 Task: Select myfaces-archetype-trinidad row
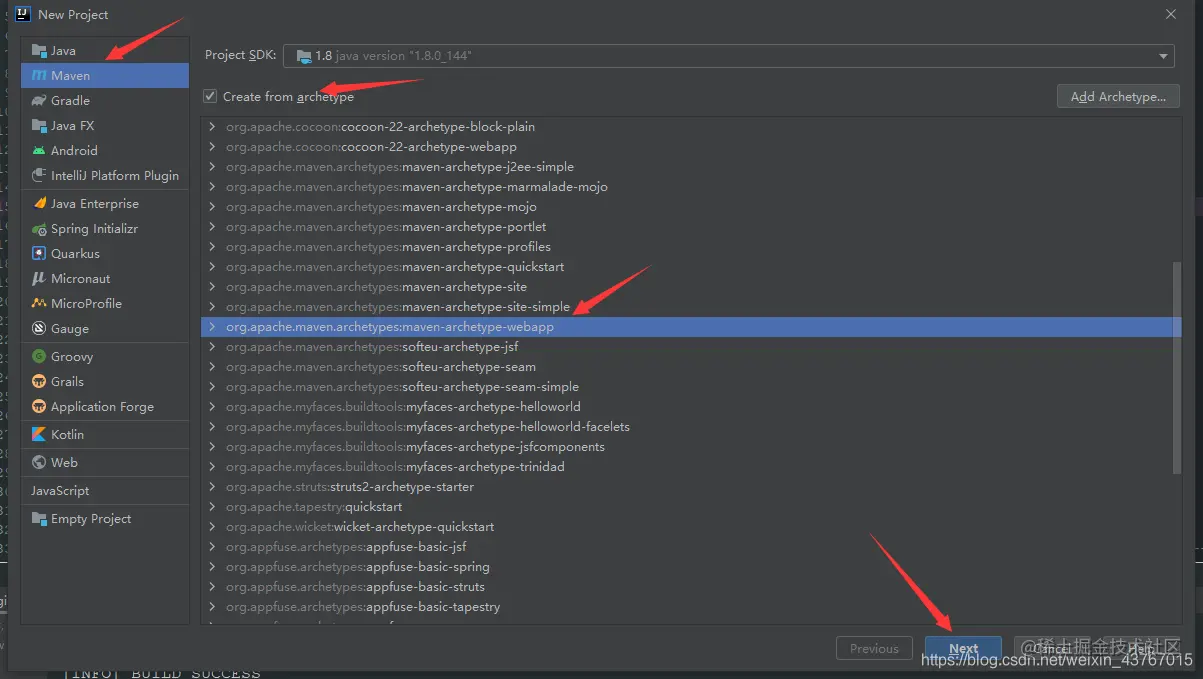690,467
